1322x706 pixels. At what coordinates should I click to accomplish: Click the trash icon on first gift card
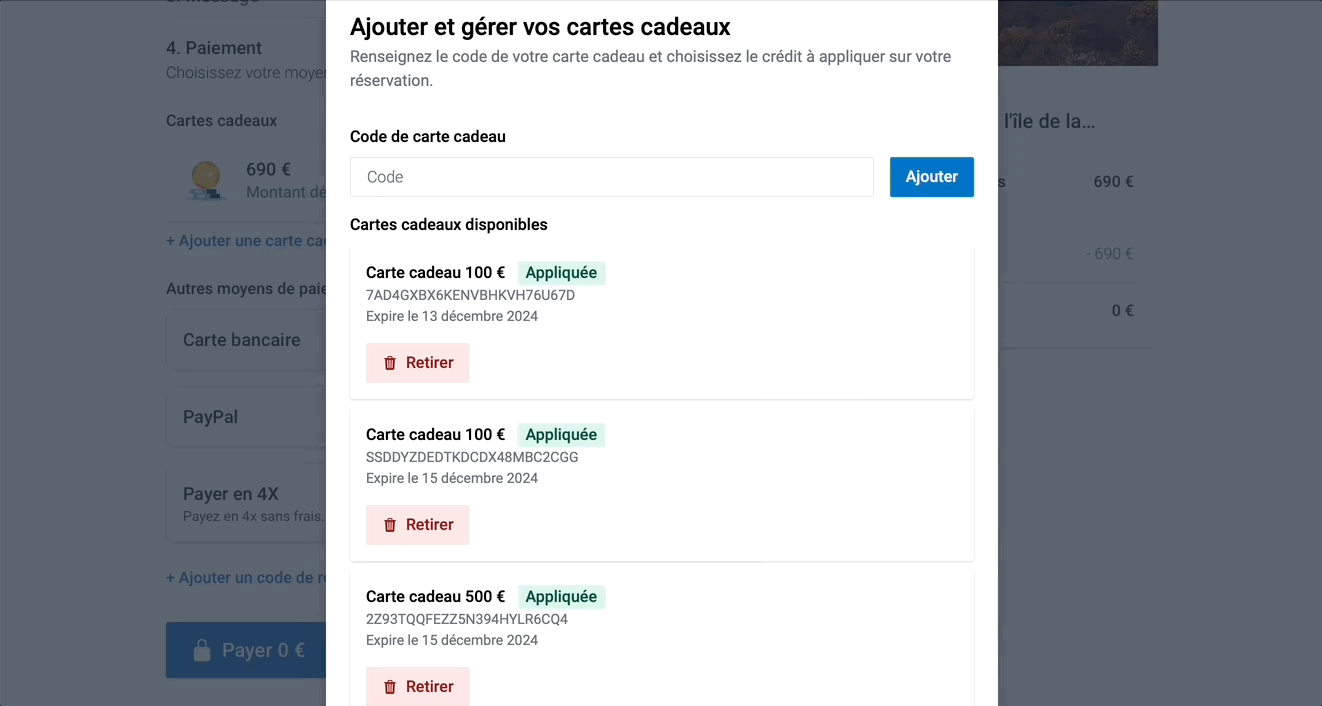pos(390,363)
